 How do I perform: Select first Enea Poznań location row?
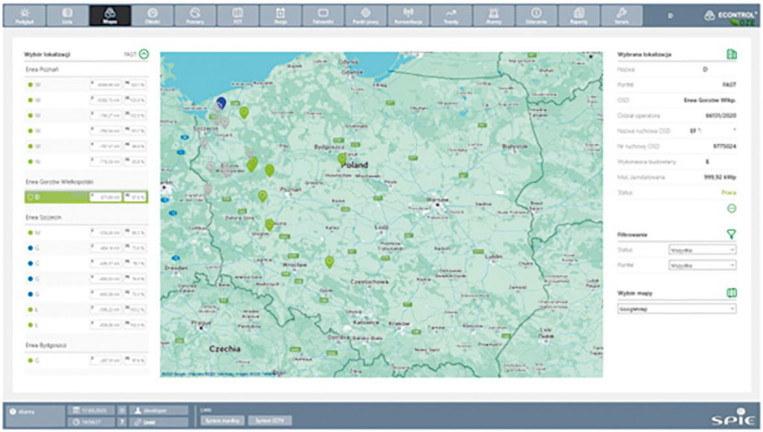(86, 85)
